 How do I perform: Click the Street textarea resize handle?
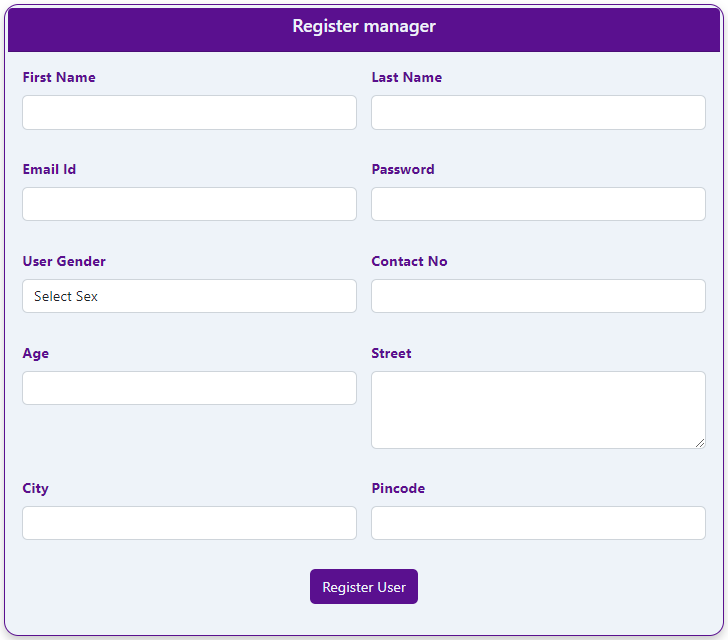(x=700, y=443)
